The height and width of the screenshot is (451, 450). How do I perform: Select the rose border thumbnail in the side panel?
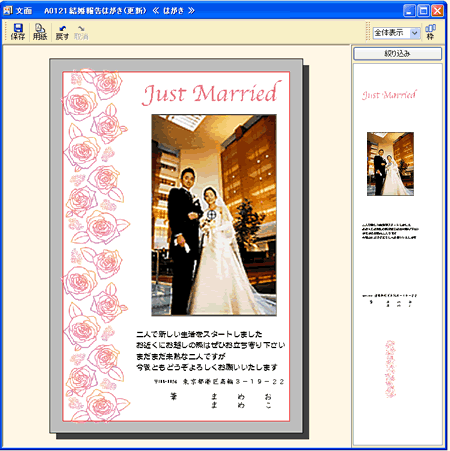[x=390, y=369]
